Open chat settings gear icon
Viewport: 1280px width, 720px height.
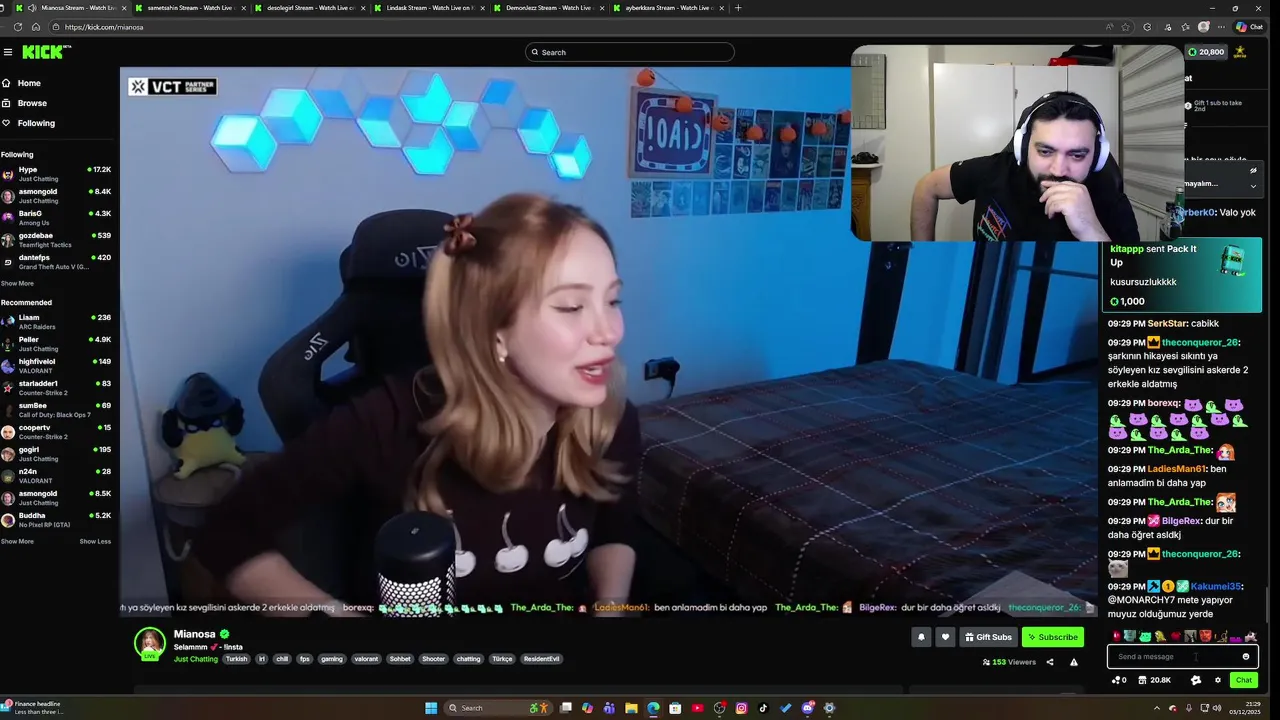pos(1218,680)
